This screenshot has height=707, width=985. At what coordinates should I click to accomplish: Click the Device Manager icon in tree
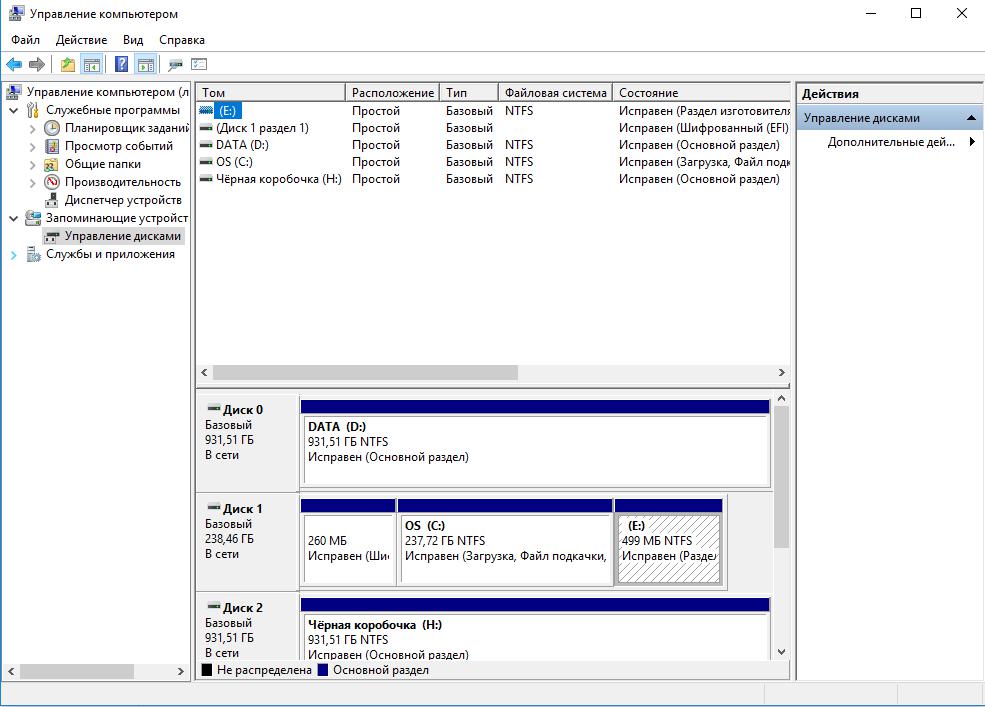click(52, 200)
